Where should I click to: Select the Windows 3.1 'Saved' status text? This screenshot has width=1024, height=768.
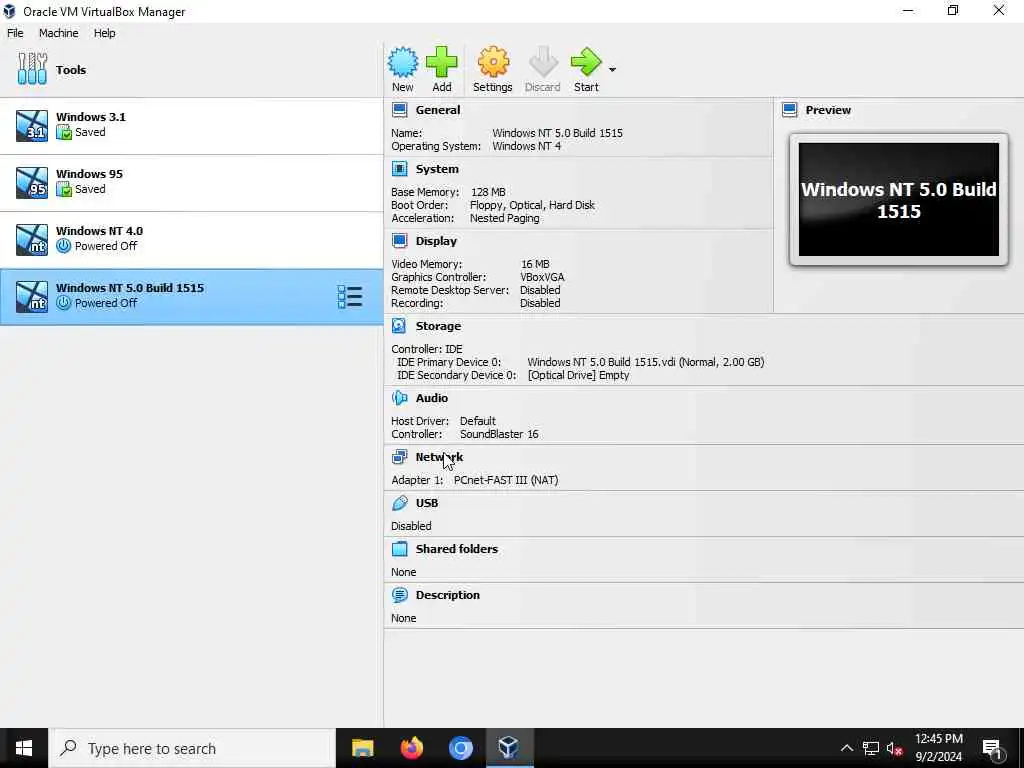tap(90, 132)
